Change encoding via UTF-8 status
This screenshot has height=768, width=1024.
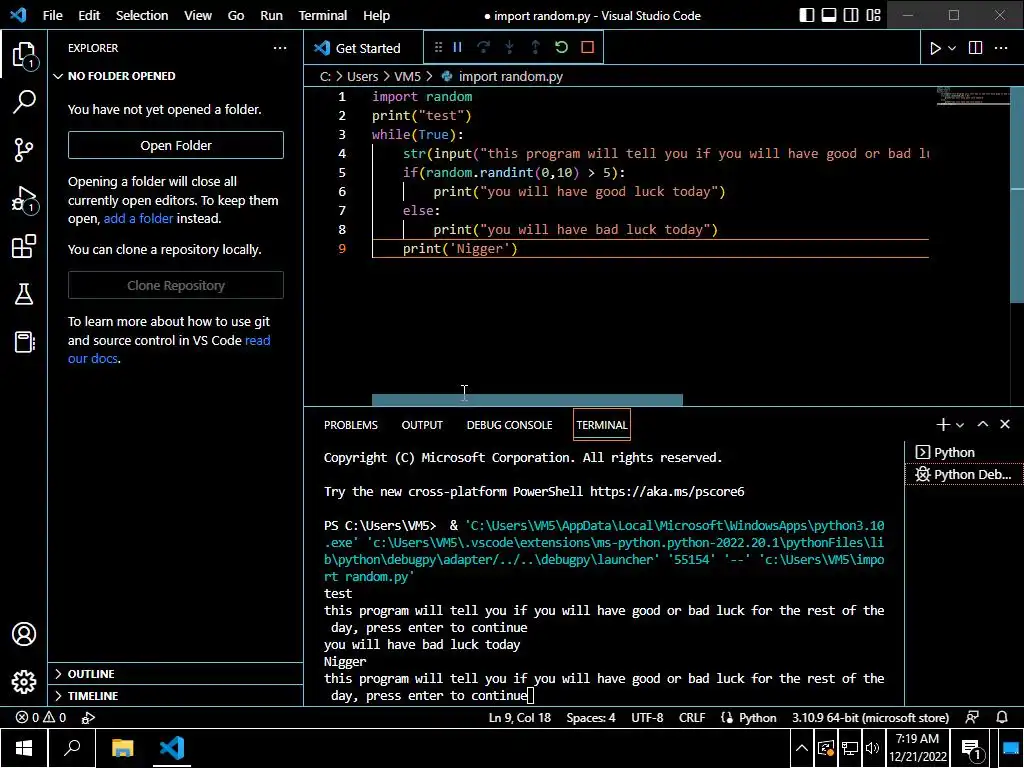click(647, 717)
